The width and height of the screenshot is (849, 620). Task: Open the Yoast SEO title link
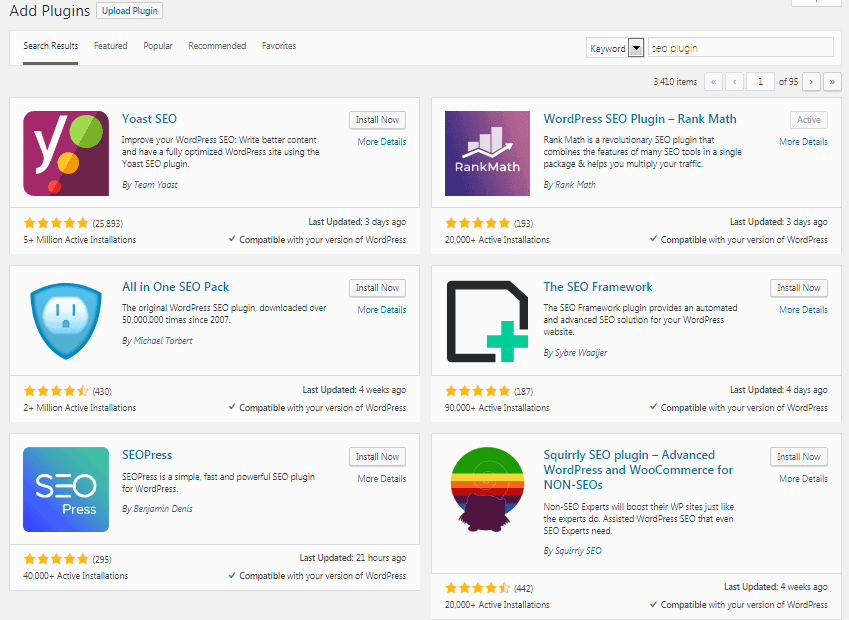tap(149, 119)
